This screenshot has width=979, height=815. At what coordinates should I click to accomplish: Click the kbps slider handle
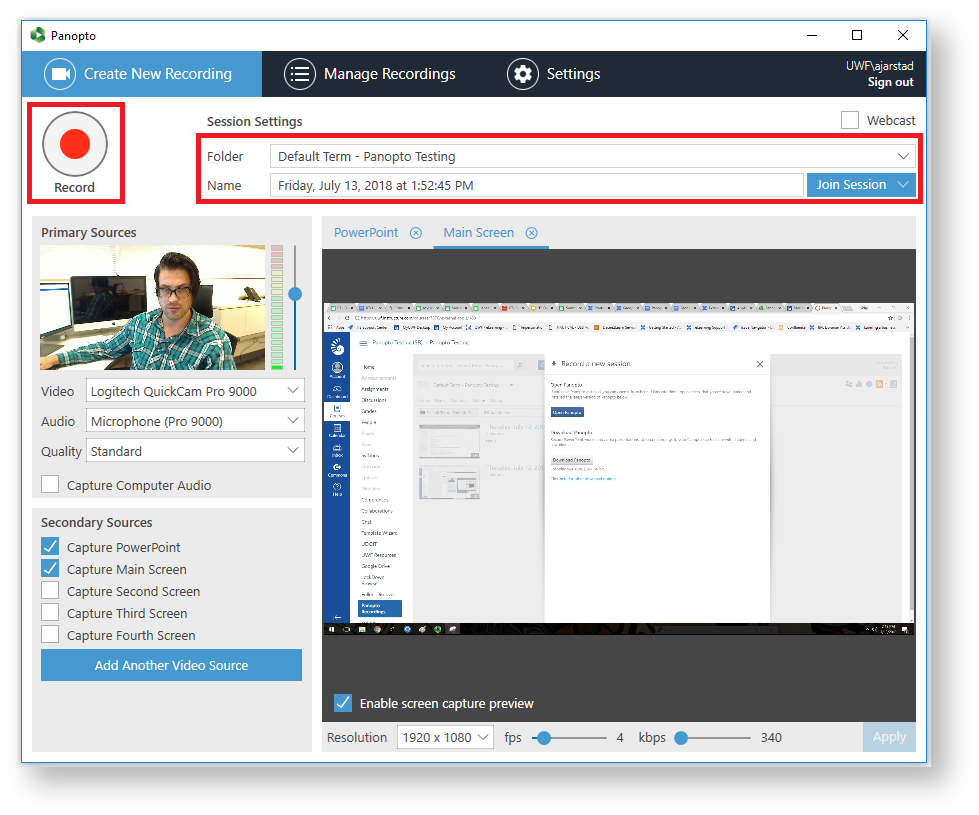pyautogui.click(x=681, y=738)
